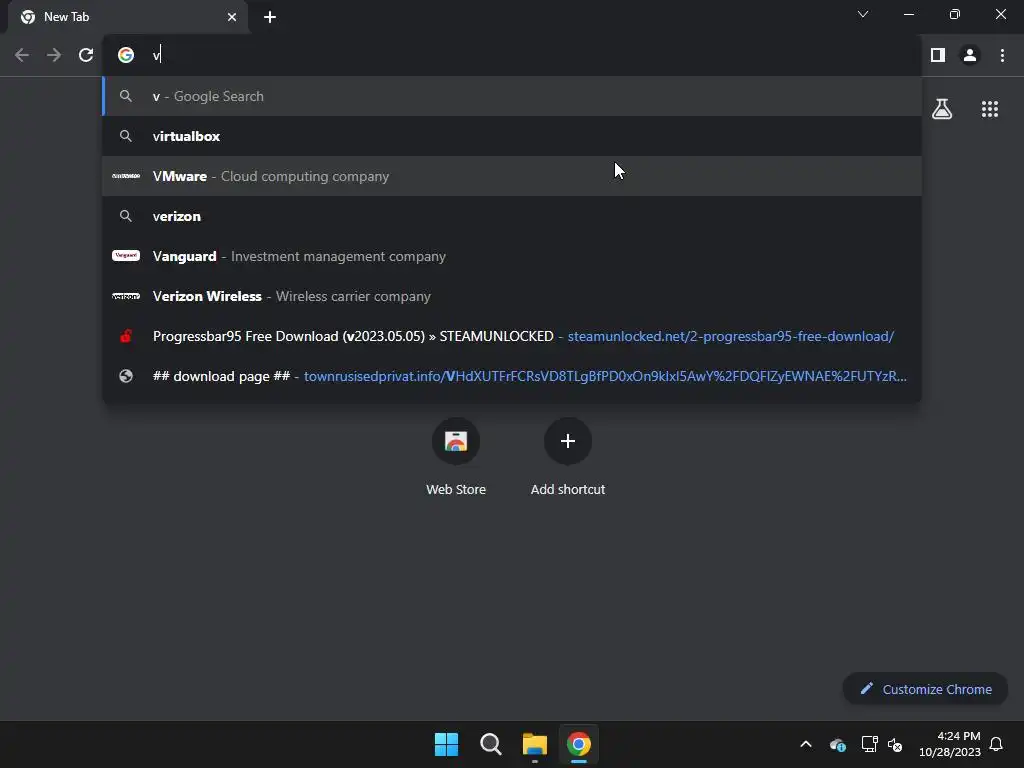This screenshot has width=1024, height=768.
Task: Choose Vanguard Investment management company suggestion
Action: [512, 256]
